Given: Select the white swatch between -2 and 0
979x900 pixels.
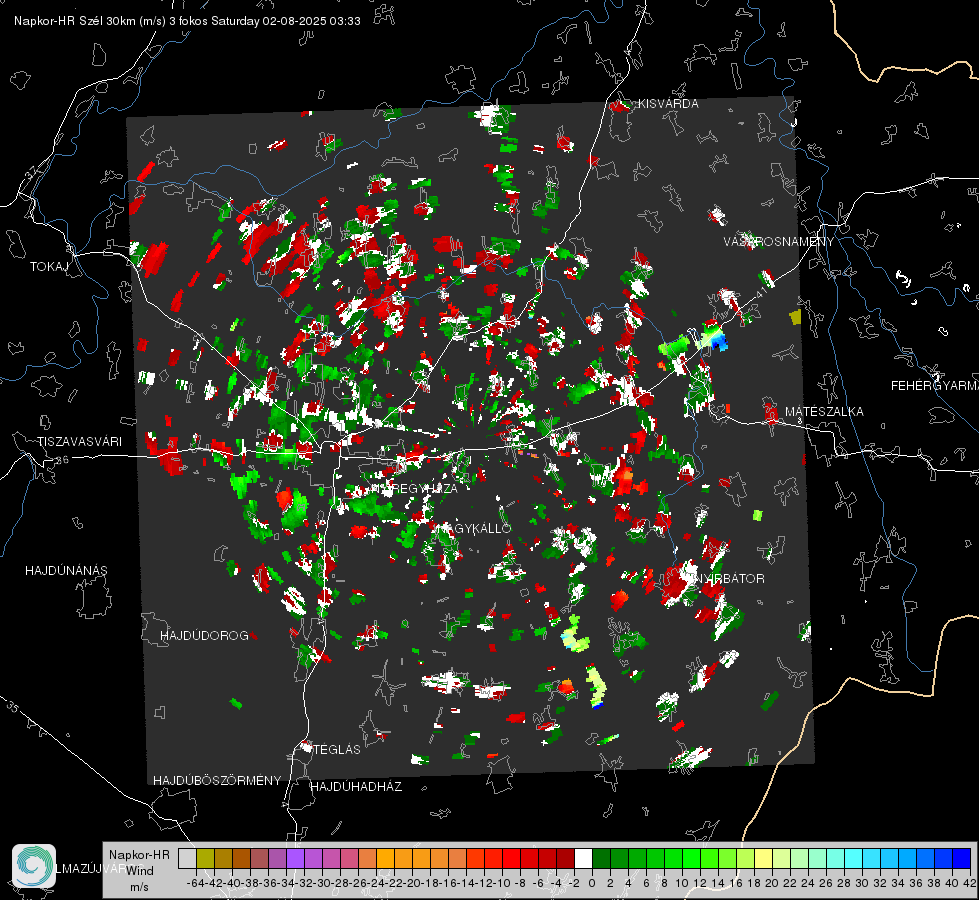Looking at the screenshot, I should tap(583, 859).
